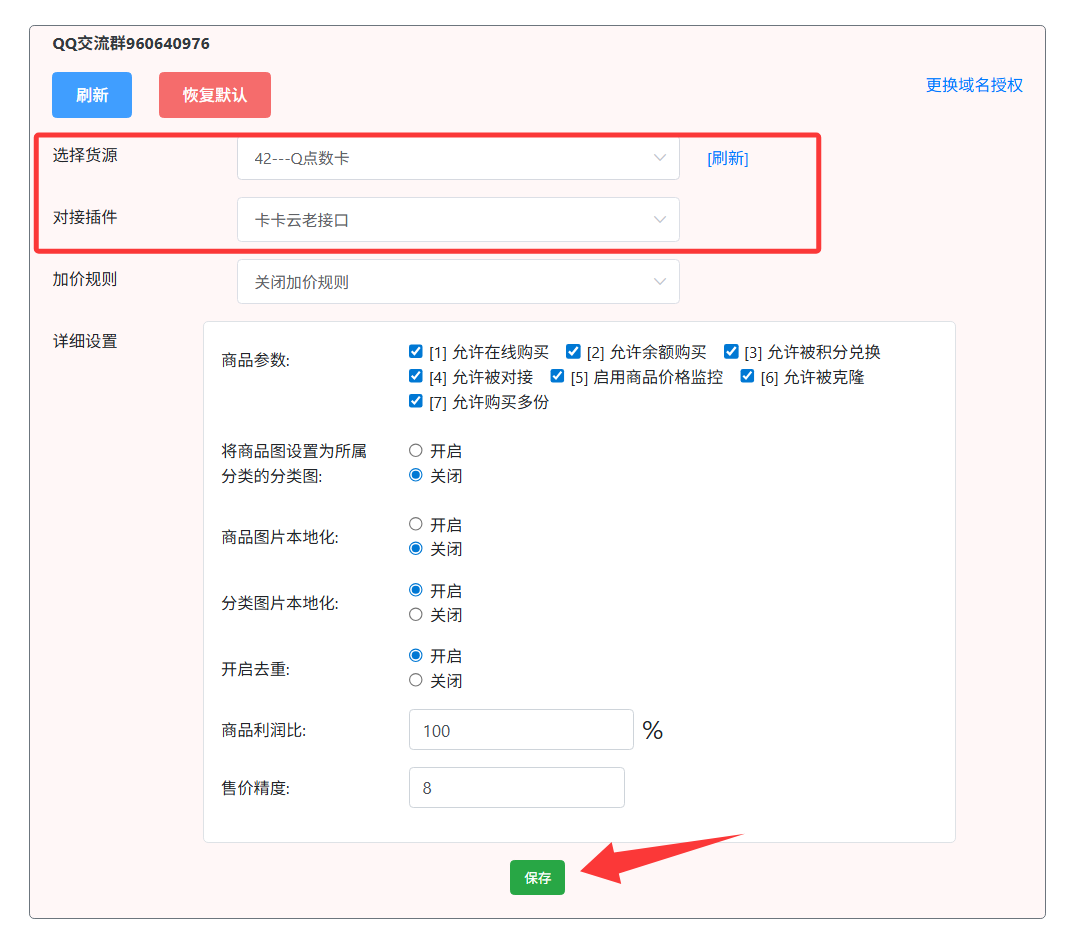Select 开启 for 商品图片本地化
The image size is (1088, 930).
click(416, 524)
